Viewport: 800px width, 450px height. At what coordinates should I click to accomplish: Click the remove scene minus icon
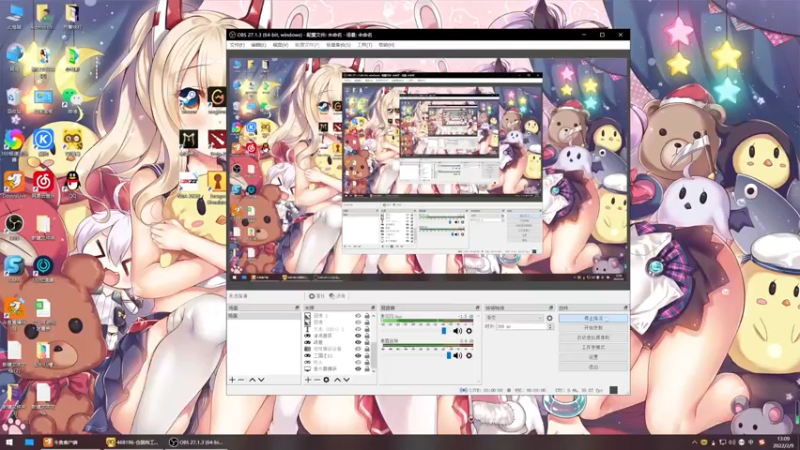241,380
